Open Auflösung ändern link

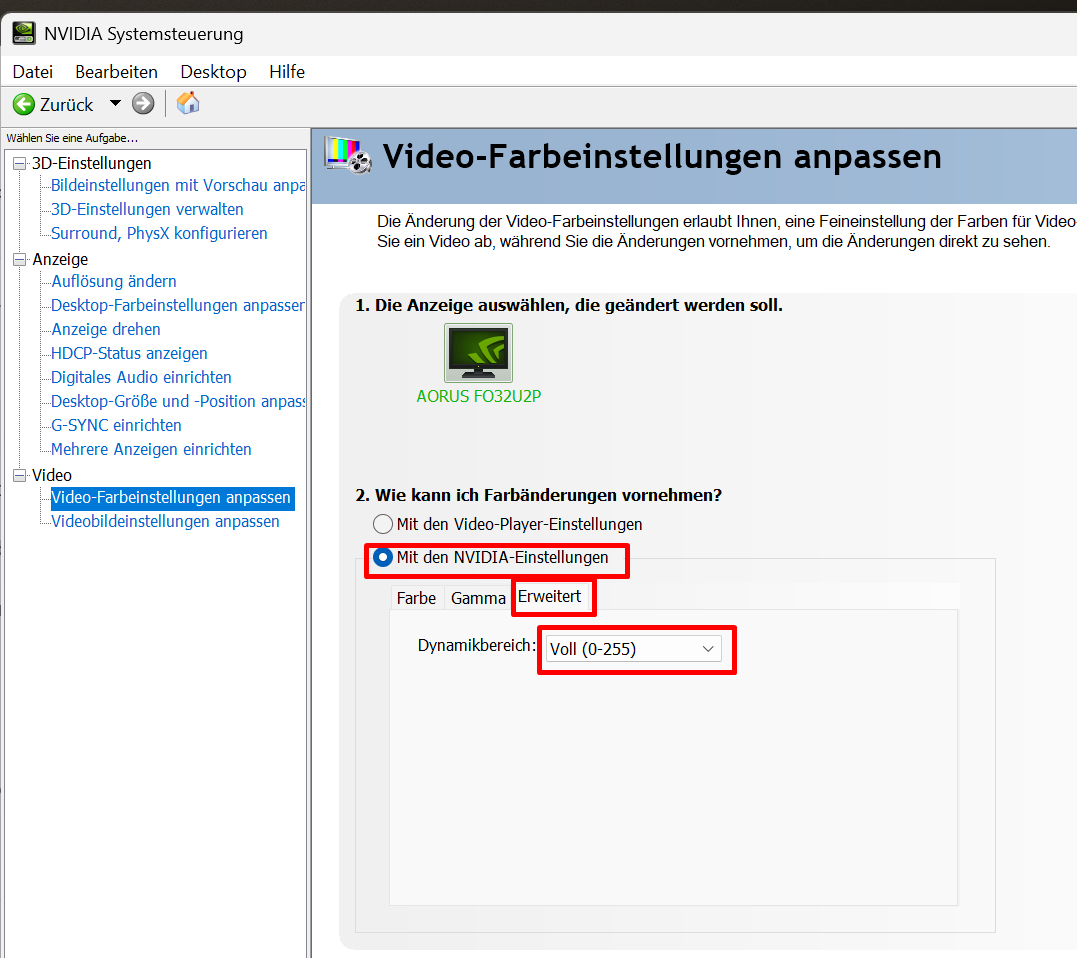point(114,282)
